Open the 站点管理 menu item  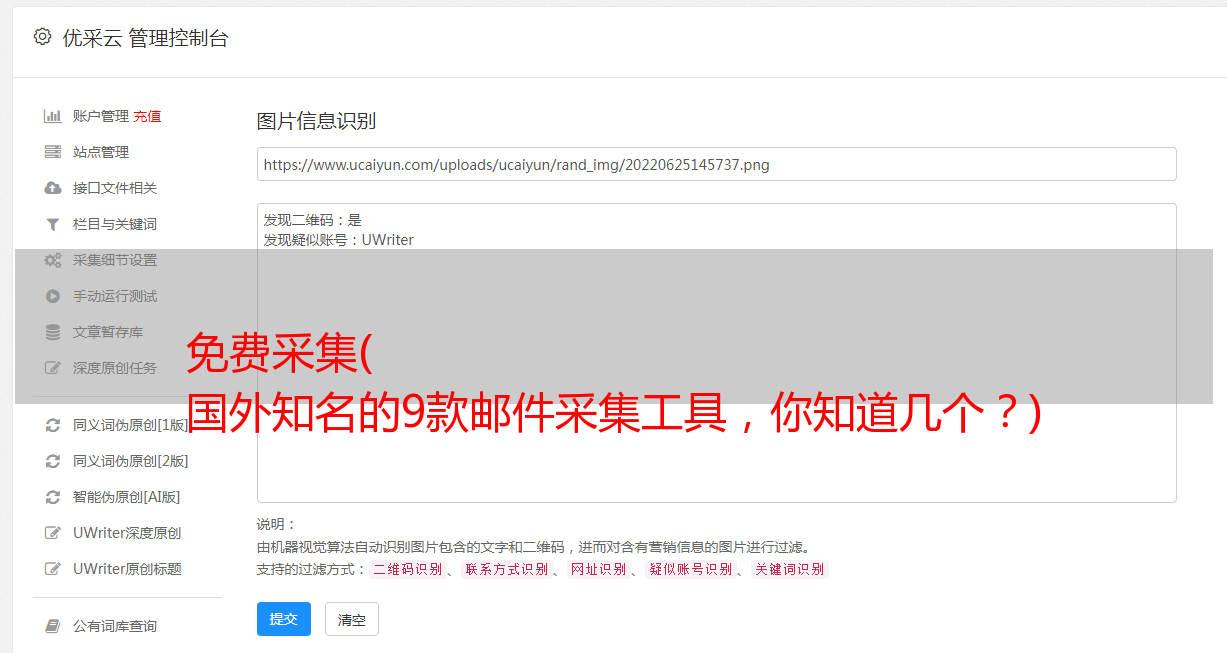[101, 152]
